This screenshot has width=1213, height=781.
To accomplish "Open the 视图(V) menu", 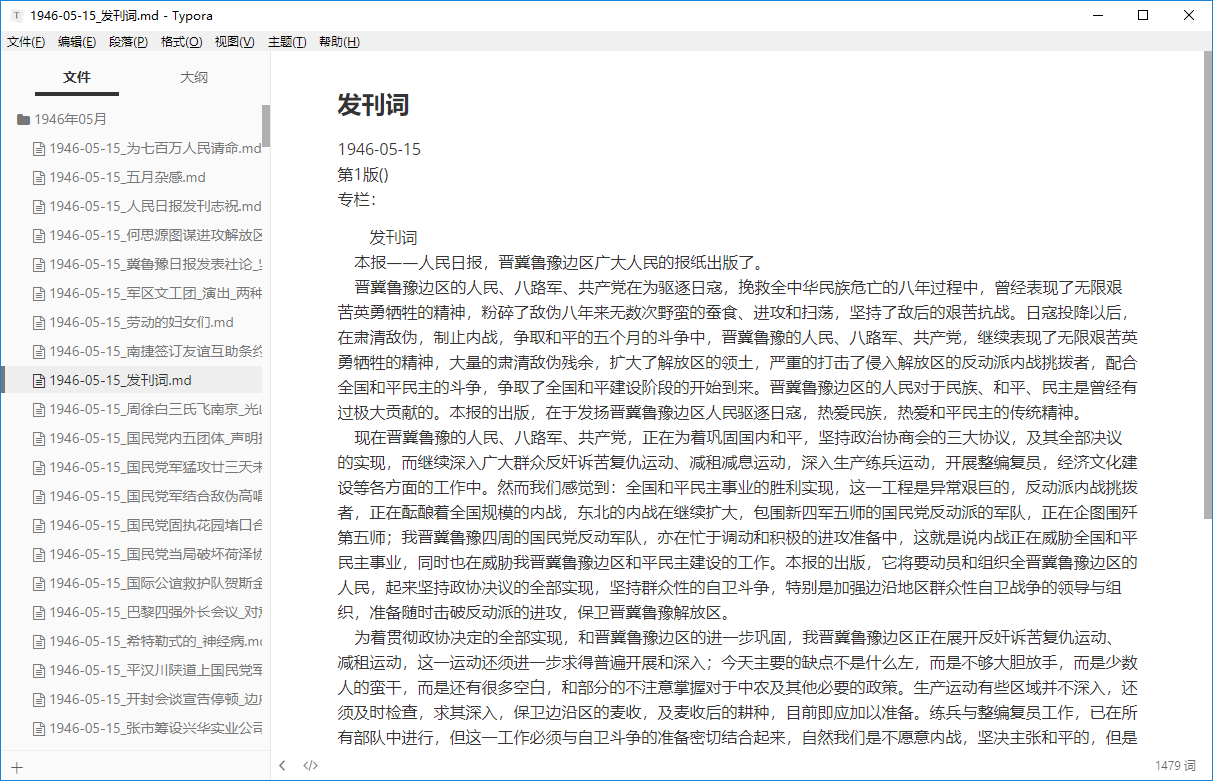I will pos(234,42).
